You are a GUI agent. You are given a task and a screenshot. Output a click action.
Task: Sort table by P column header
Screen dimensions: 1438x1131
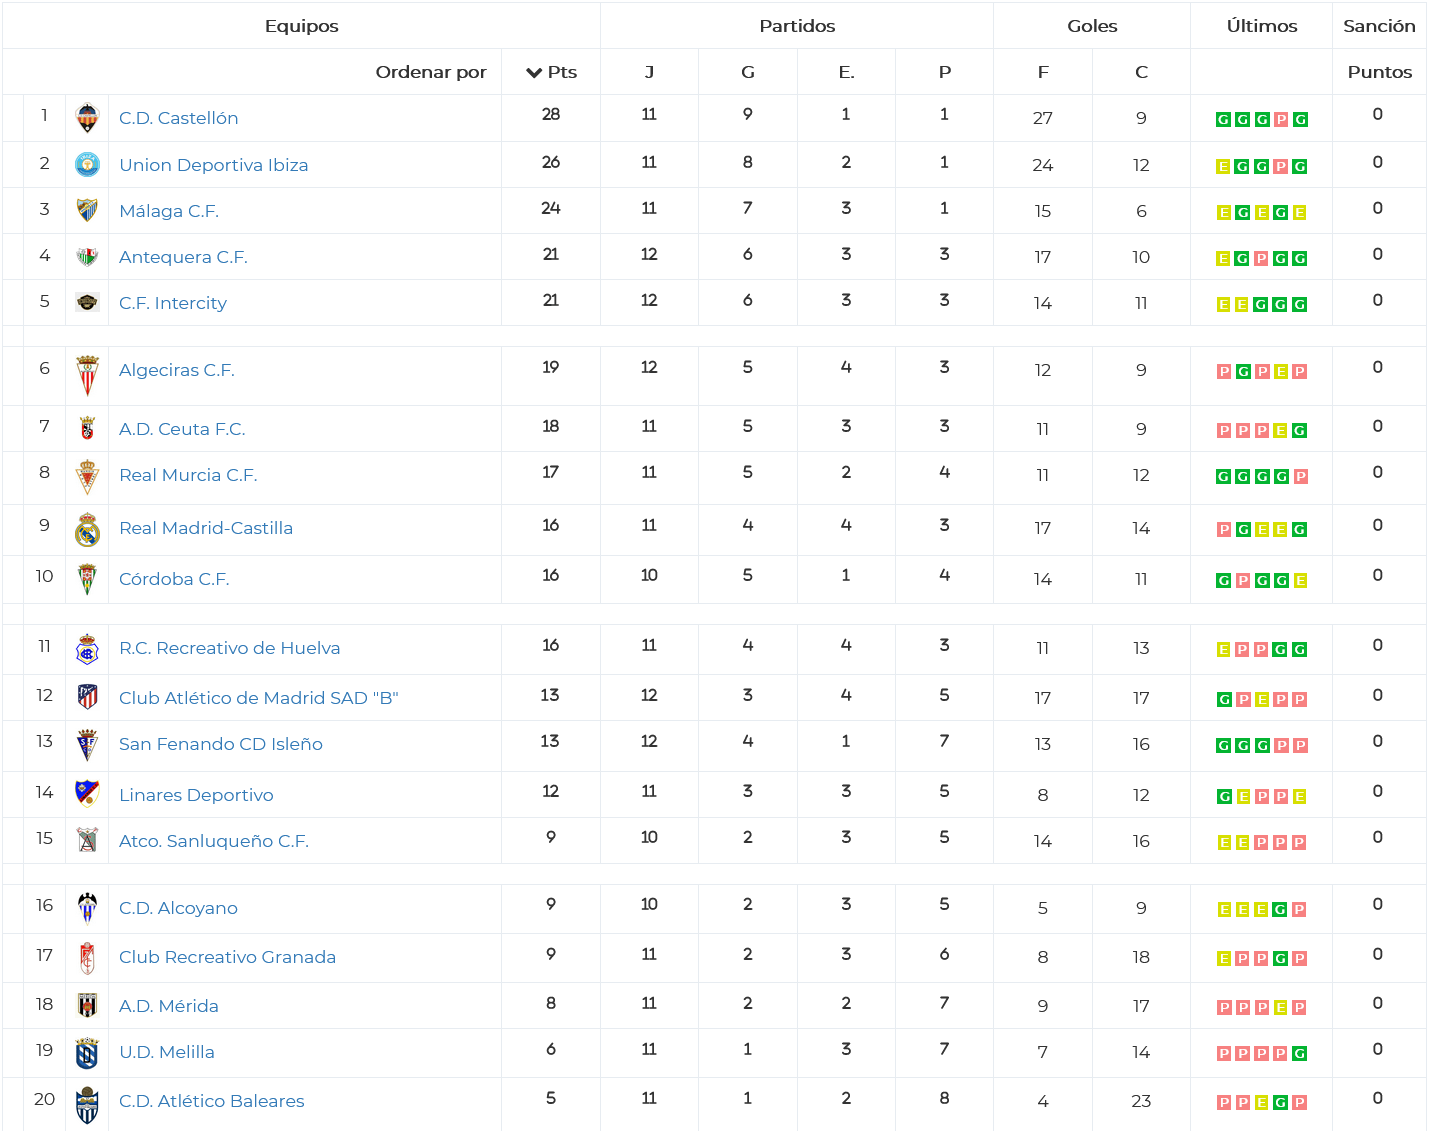(x=945, y=72)
